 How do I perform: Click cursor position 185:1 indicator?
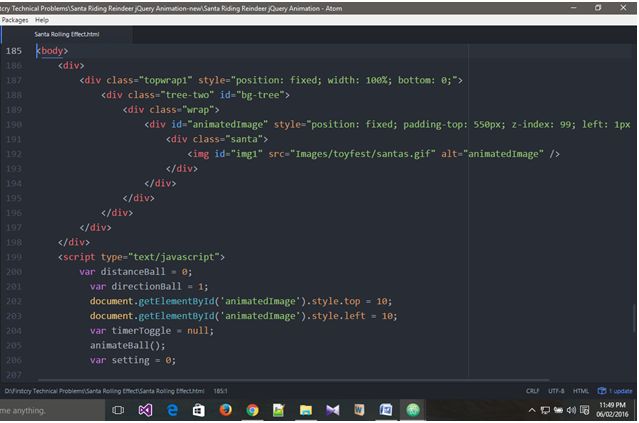pyautogui.click(x=220, y=391)
